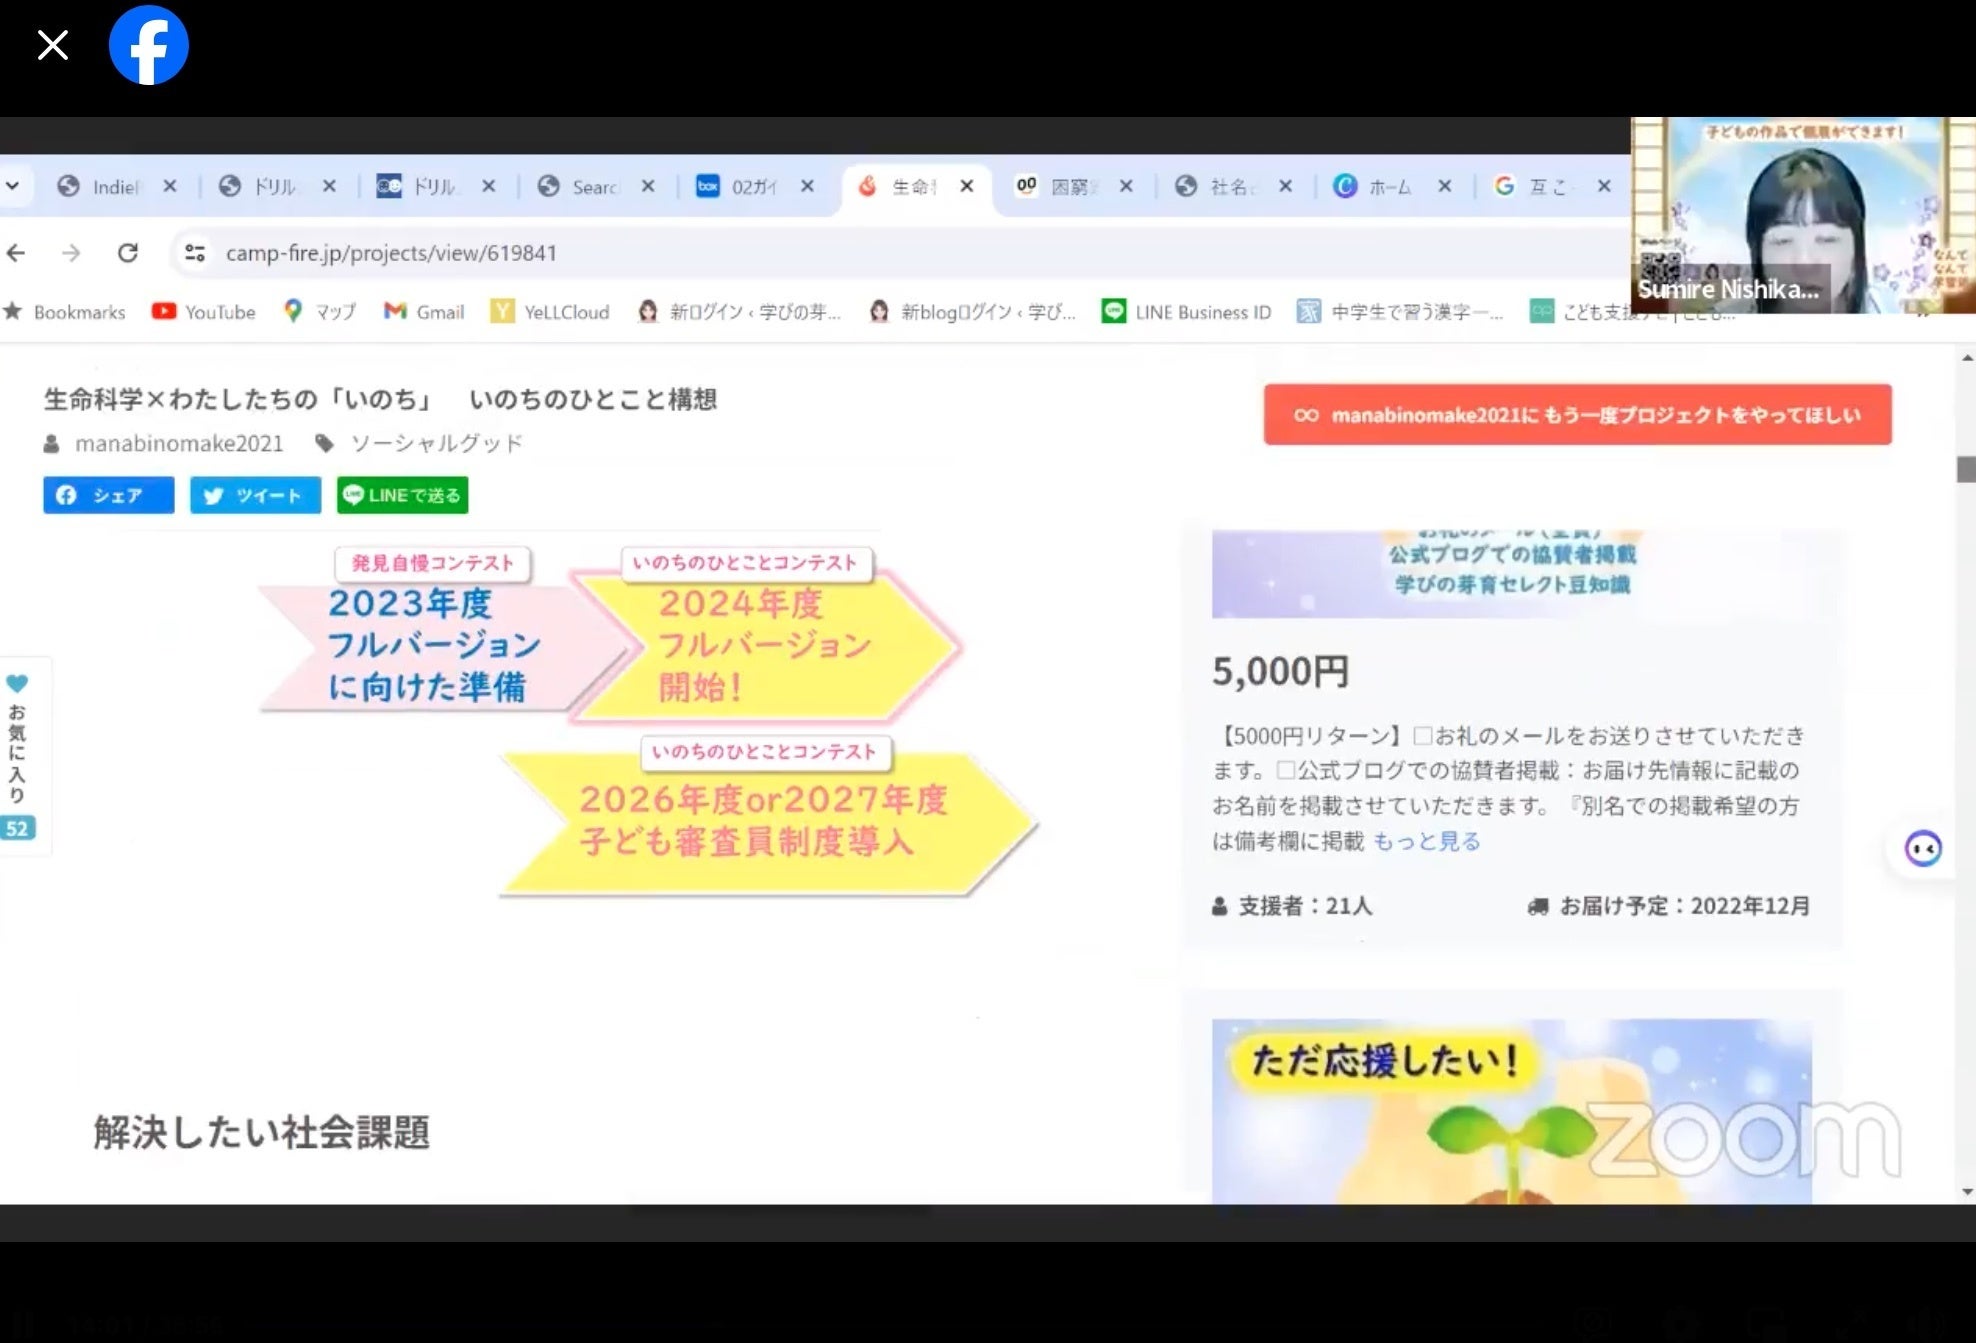1976x1343 pixels.
Task: Send via LINEで送る button
Action: pos(402,495)
